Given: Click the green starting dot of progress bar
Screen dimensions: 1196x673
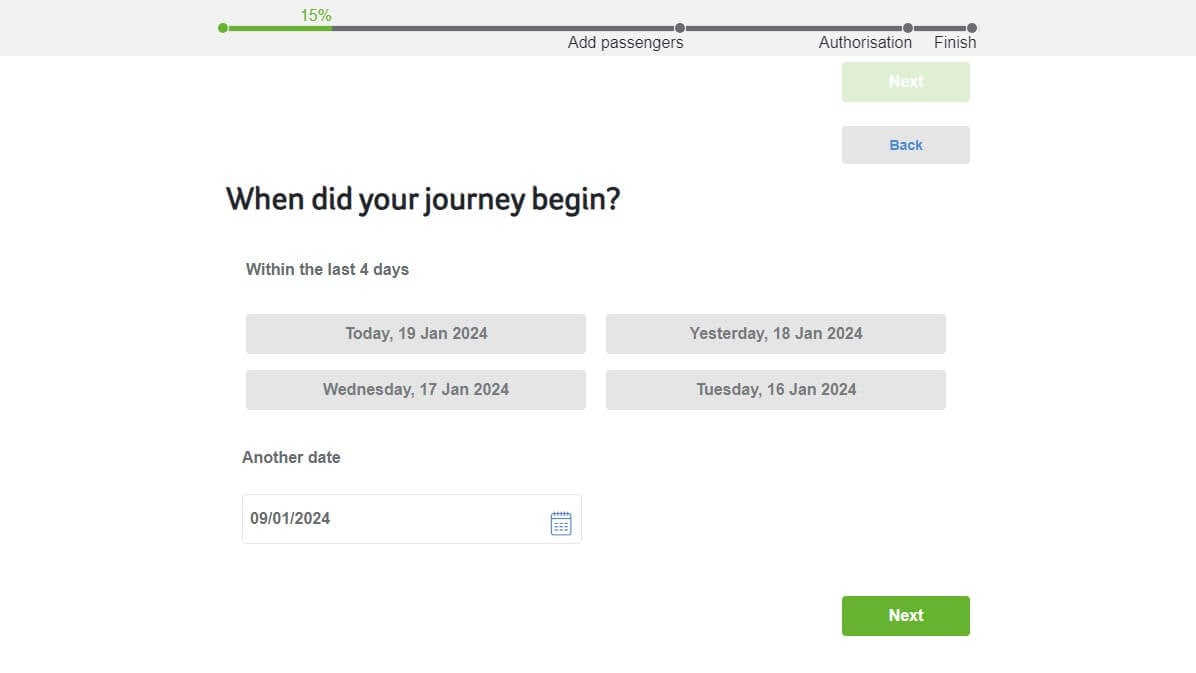Looking at the screenshot, I should pos(223,28).
